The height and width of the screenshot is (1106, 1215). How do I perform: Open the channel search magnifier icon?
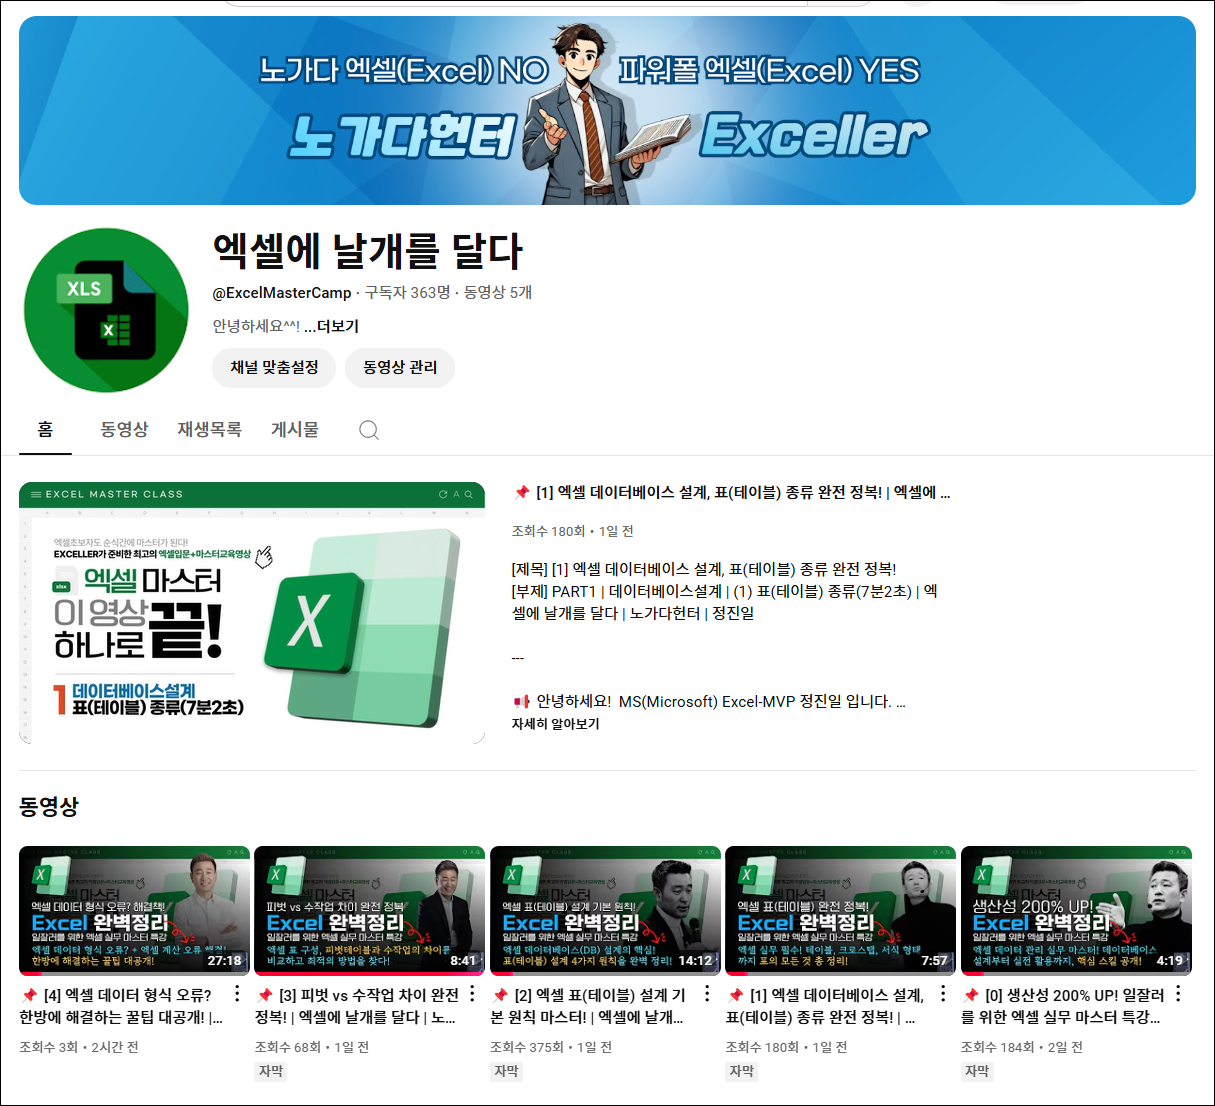369,430
